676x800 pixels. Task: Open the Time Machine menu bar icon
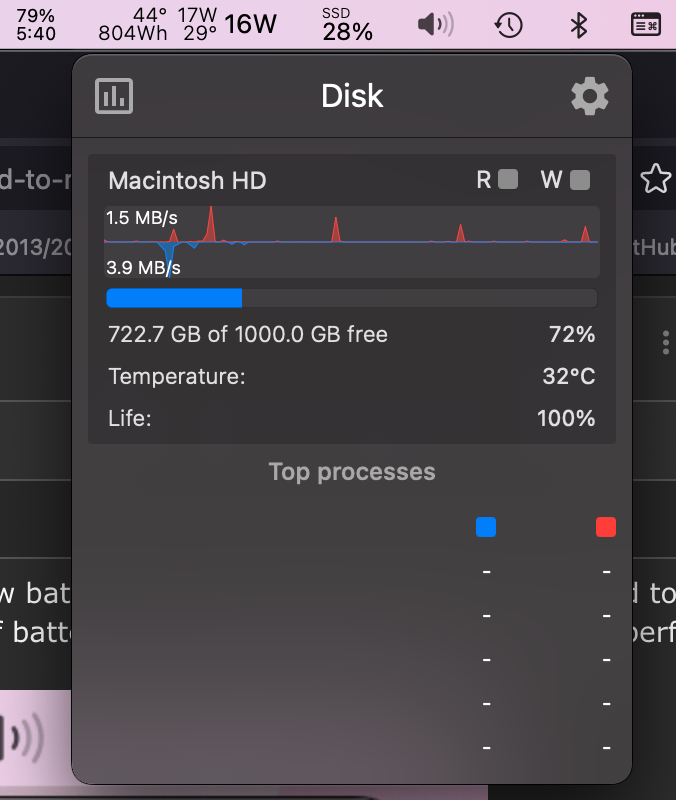509,24
